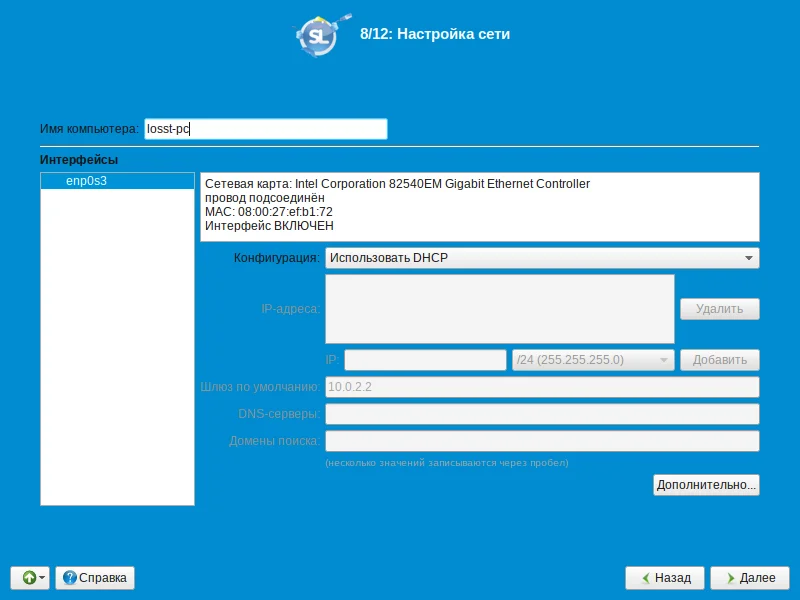Select the enp0s3 network interface
This screenshot has width=800, height=600.
117,181
